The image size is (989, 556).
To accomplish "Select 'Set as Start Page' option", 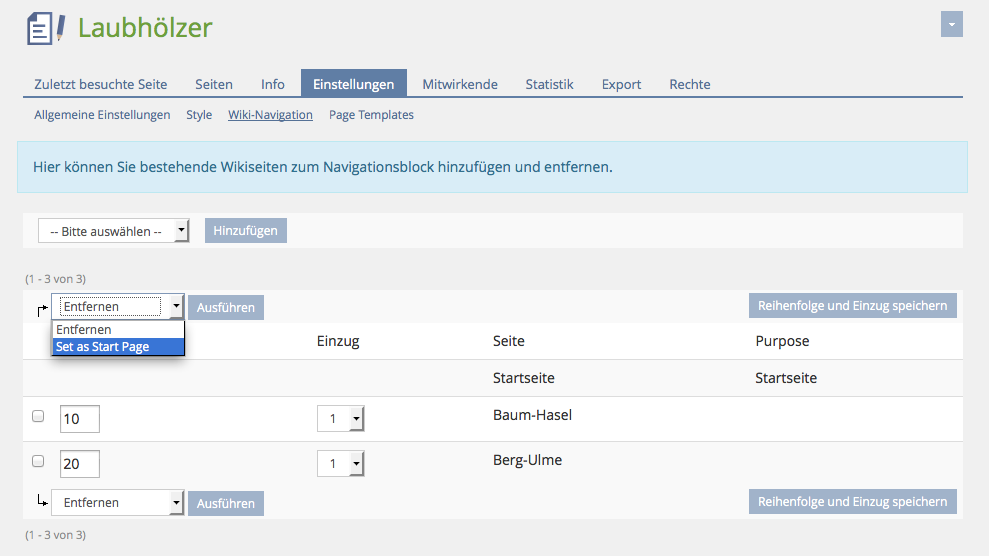I will click(x=118, y=347).
